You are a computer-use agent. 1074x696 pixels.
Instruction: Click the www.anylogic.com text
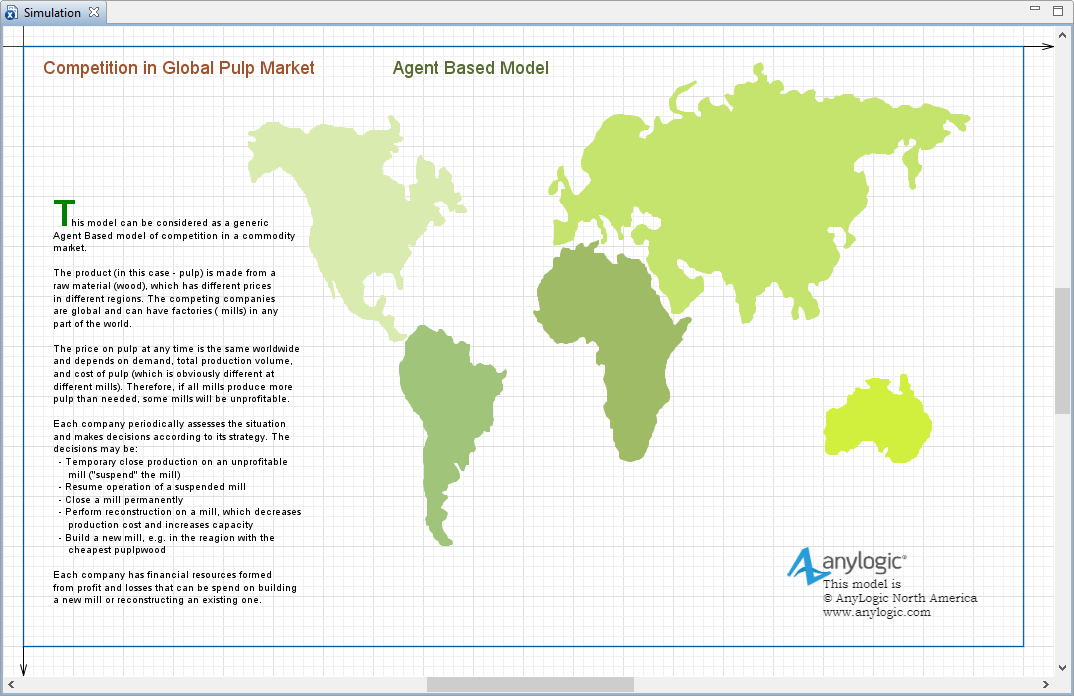click(x=877, y=612)
